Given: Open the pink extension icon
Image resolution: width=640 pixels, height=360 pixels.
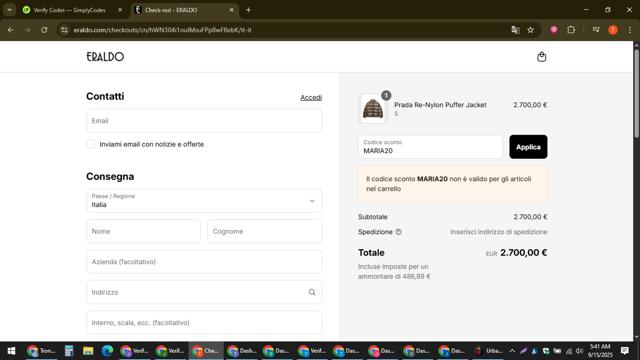Looking at the screenshot, I should pos(554,30).
